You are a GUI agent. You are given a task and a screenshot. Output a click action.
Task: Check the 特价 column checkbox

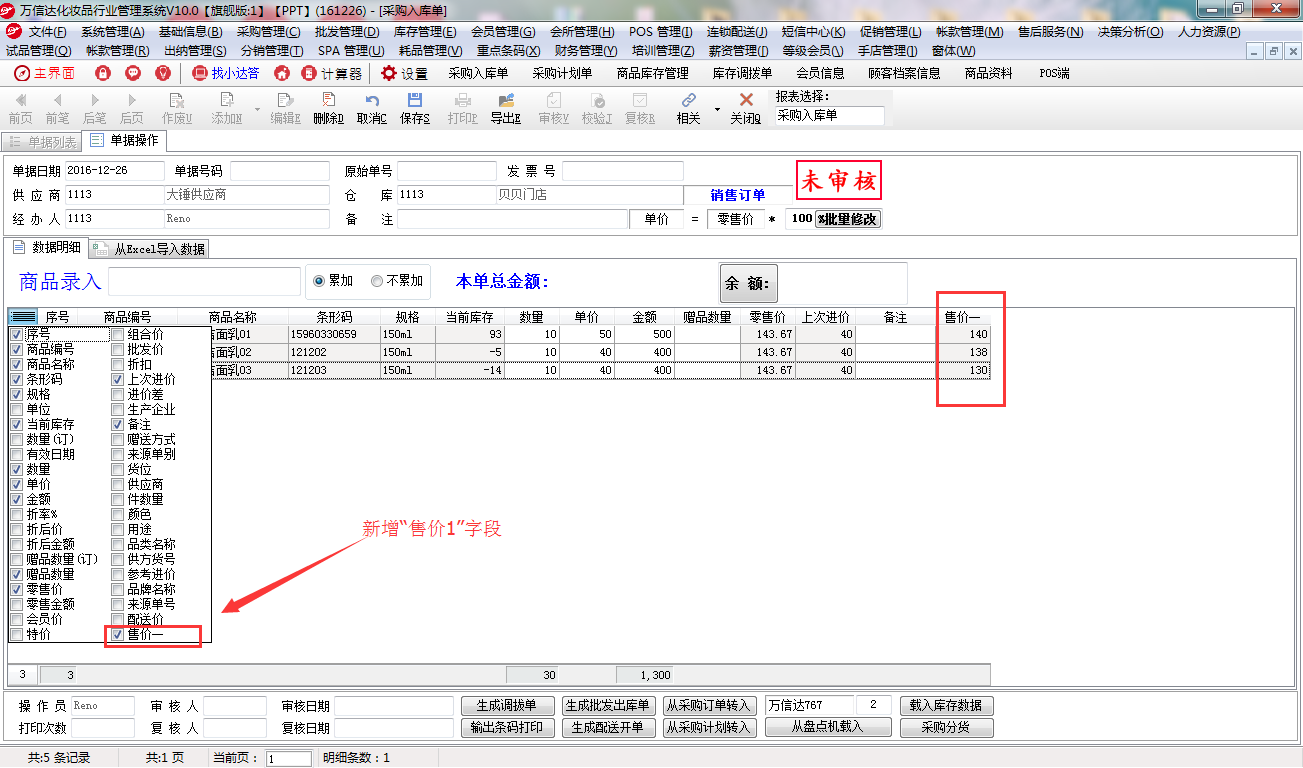(x=16, y=634)
